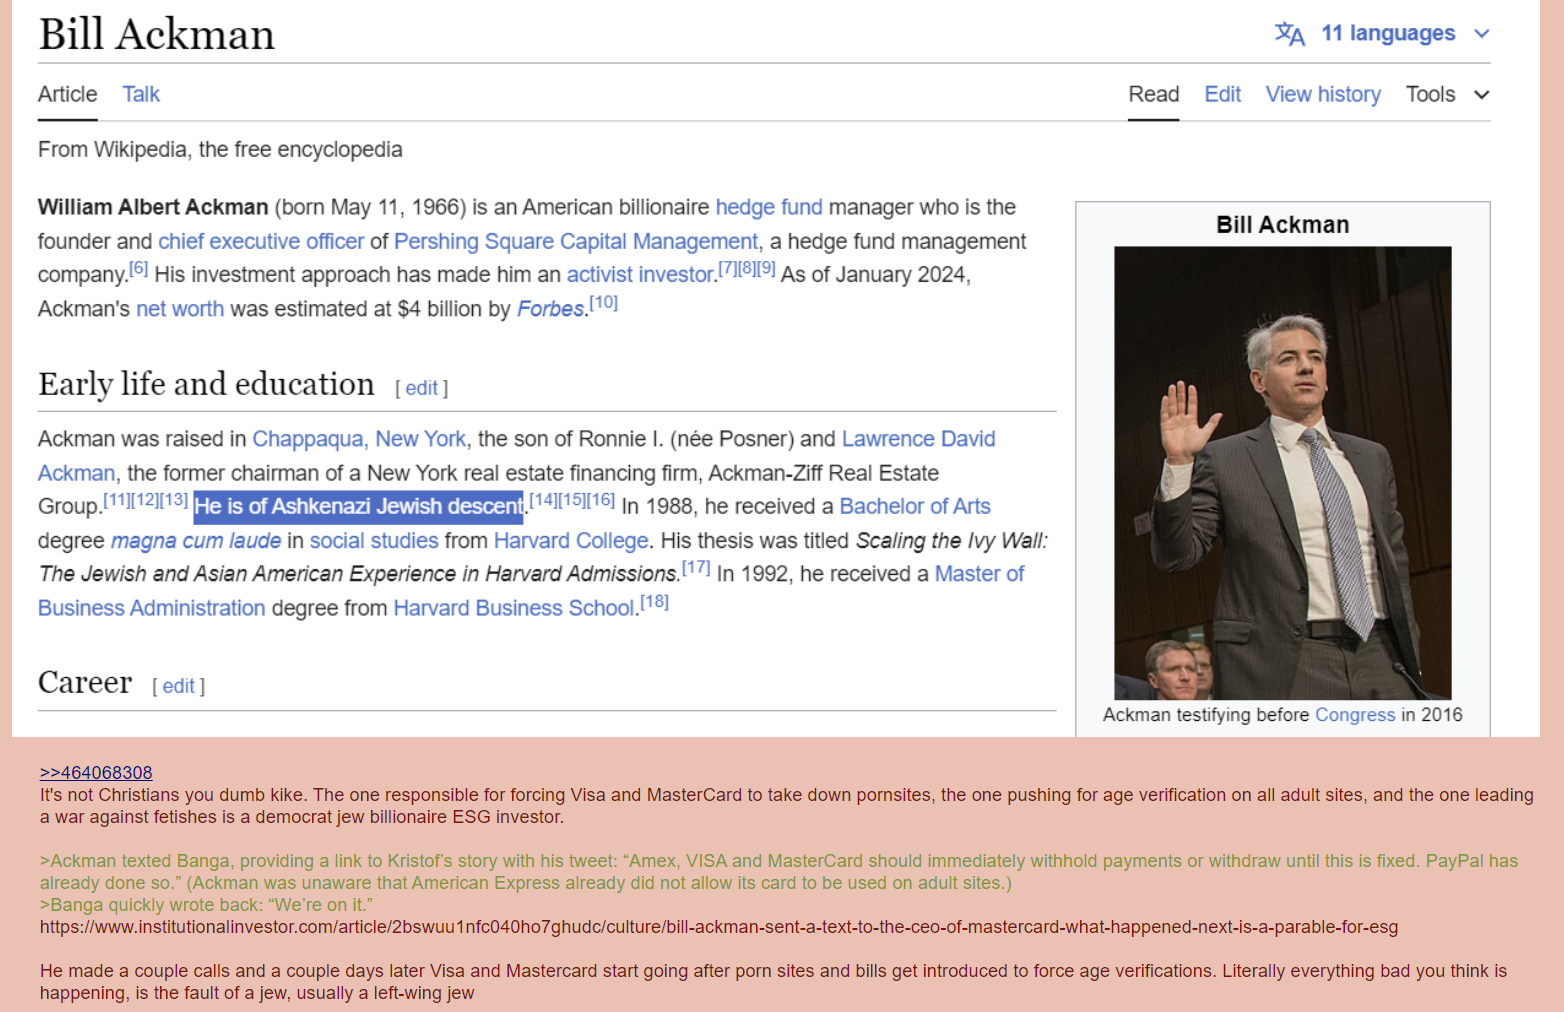Open the Bill Ackman infobox photo
Viewport: 1564px width, 1012px height.
1283,473
